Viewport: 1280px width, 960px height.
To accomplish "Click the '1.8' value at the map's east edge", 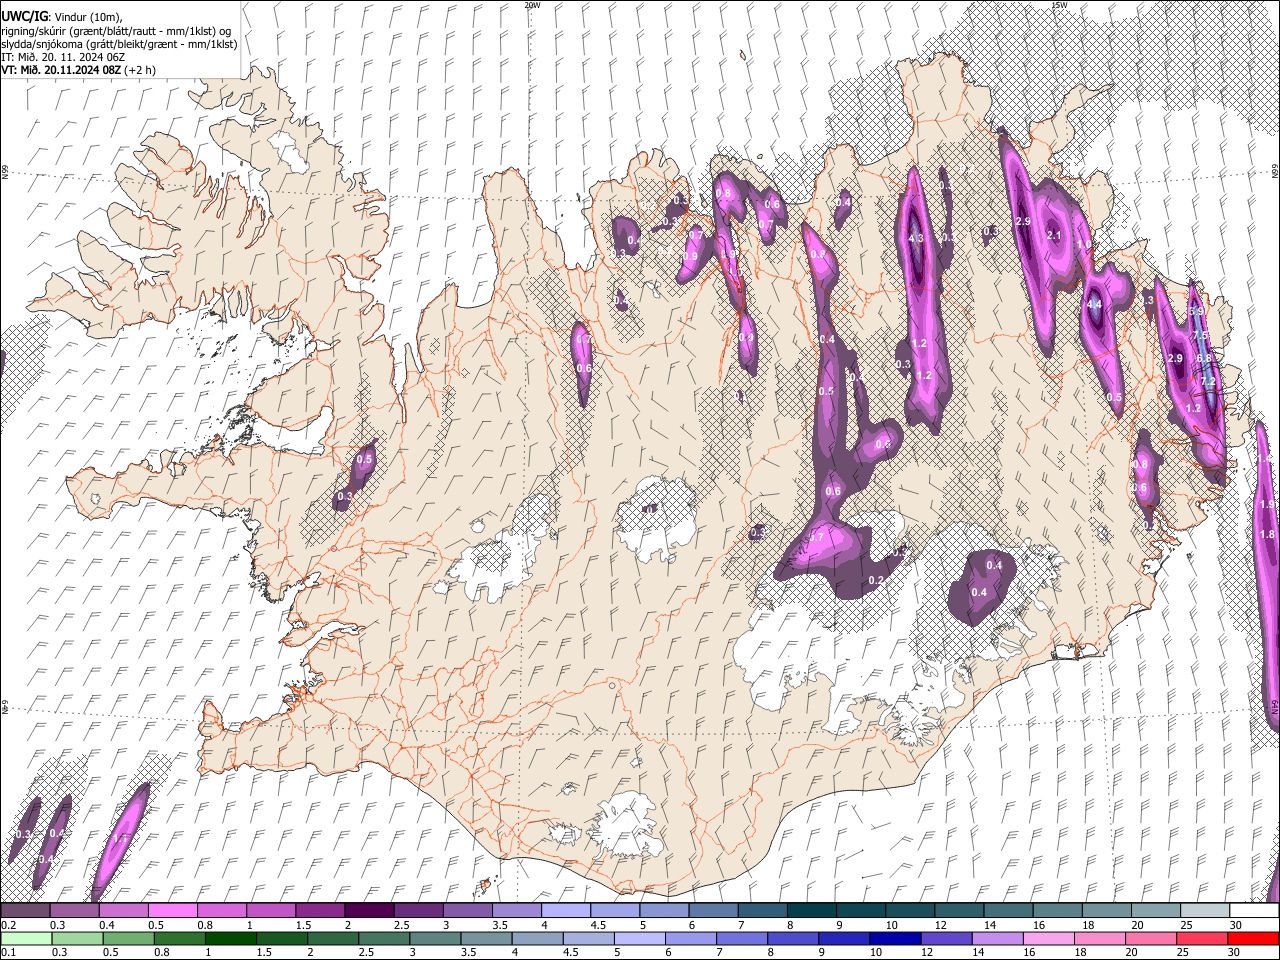I will coord(1268,535).
